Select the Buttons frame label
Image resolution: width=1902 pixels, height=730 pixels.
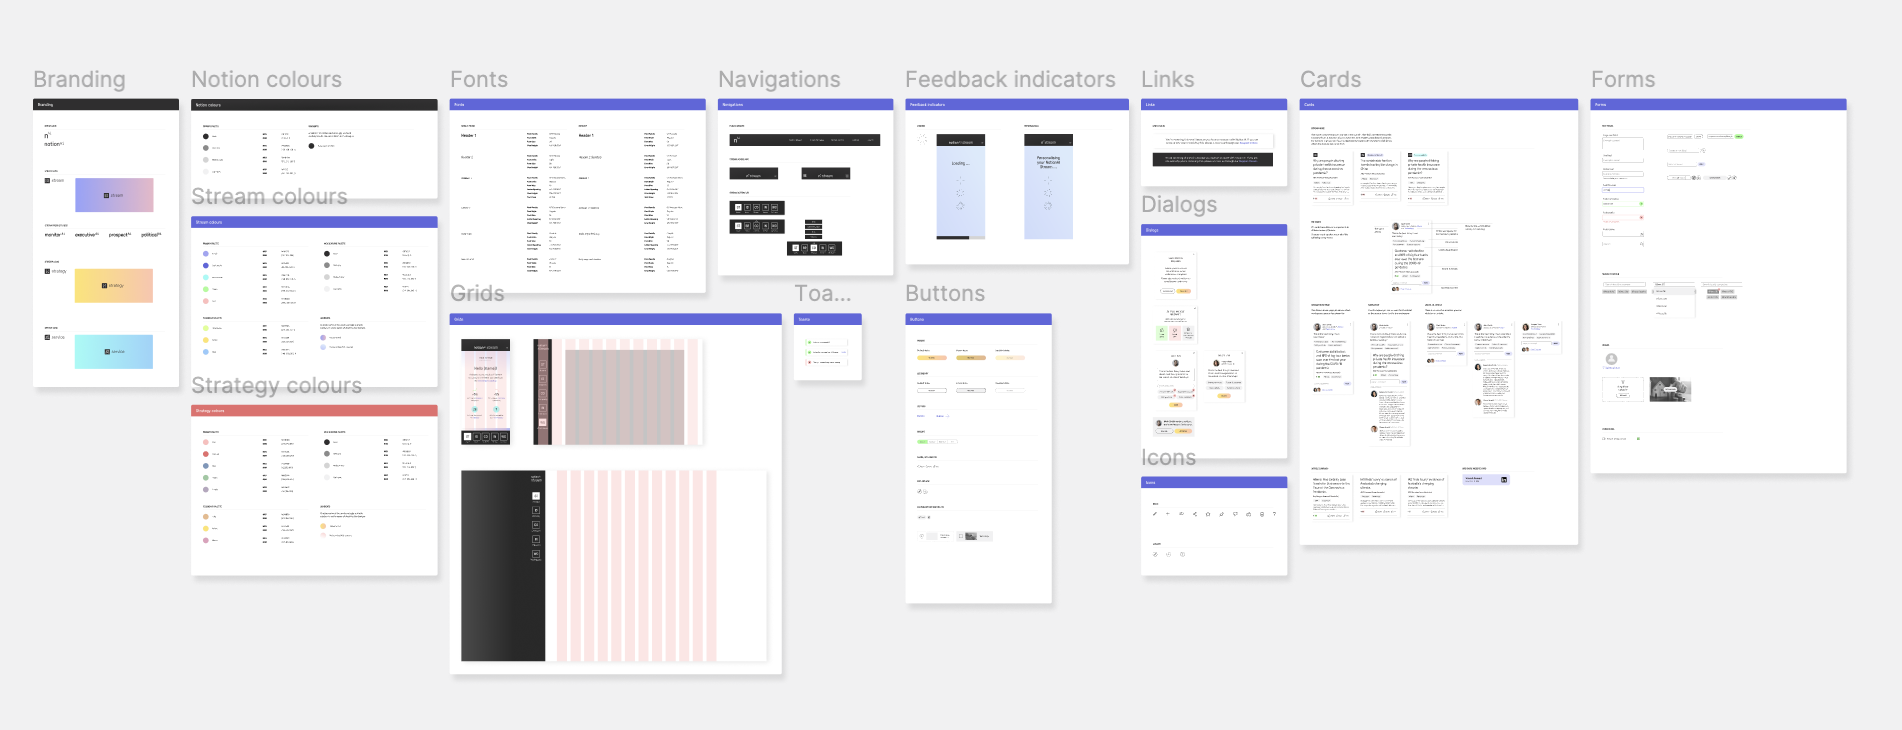(945, 293)
